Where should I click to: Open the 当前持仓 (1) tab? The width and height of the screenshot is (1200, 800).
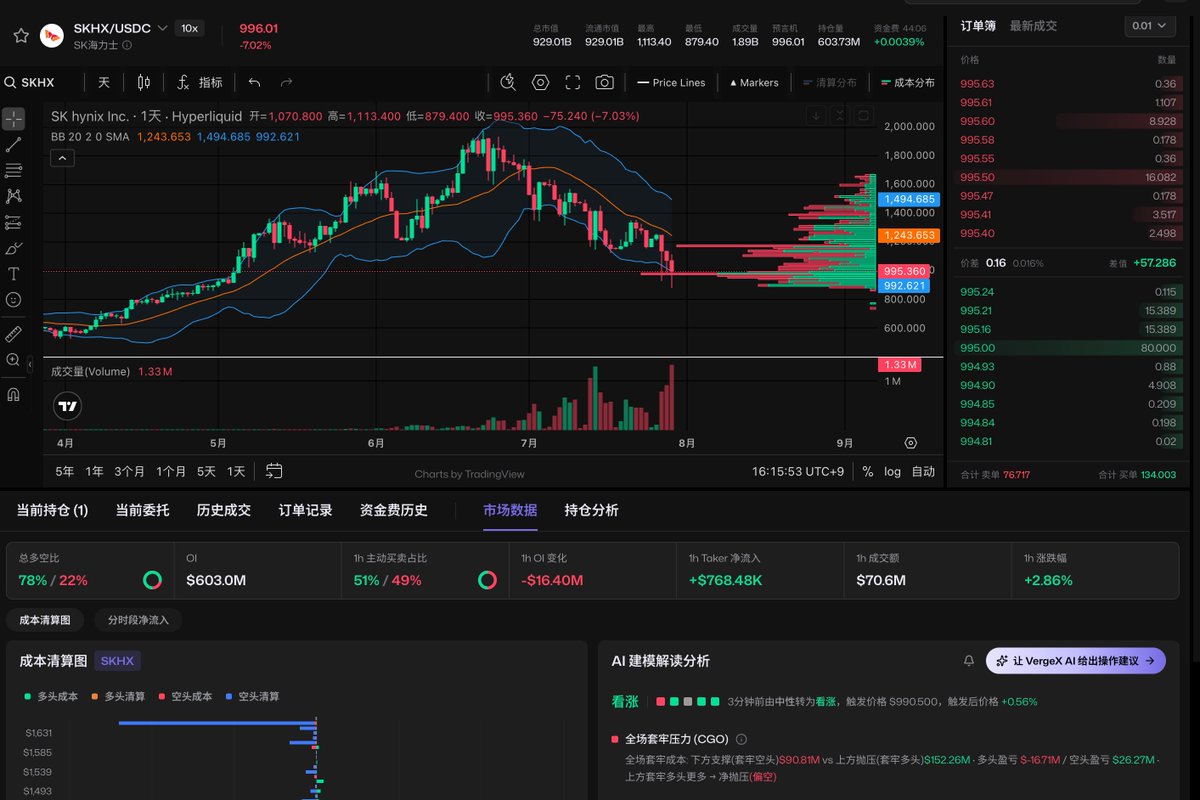point(52,510)
